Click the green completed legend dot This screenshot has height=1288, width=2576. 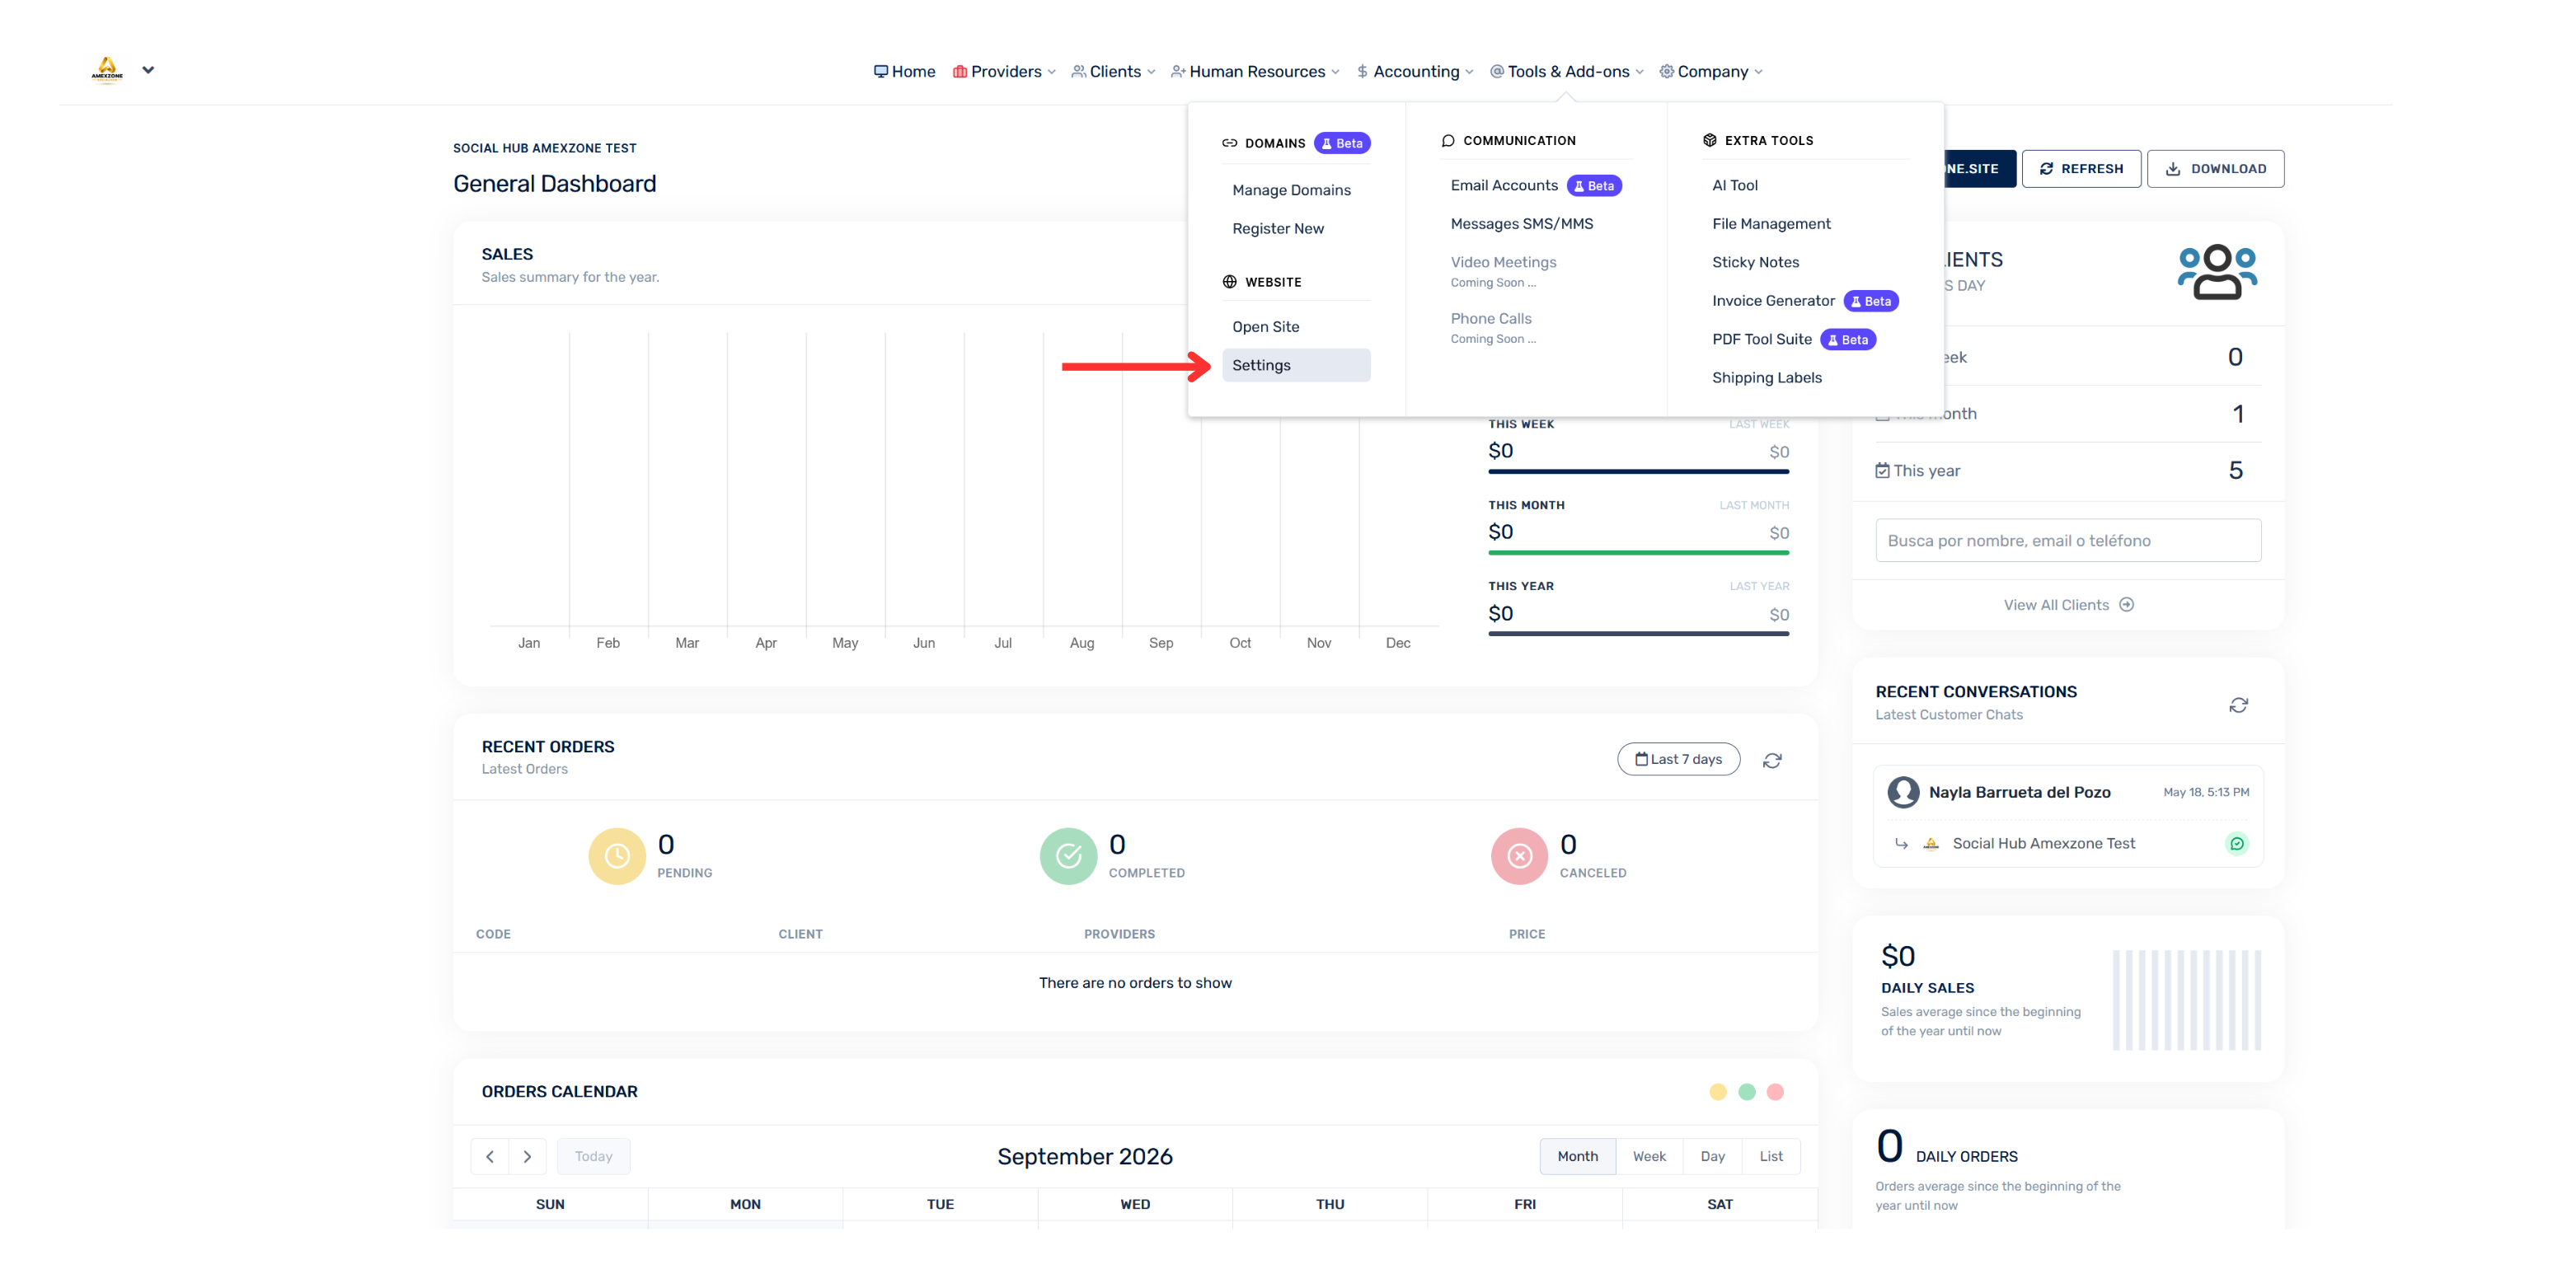pos(1747,1092)
